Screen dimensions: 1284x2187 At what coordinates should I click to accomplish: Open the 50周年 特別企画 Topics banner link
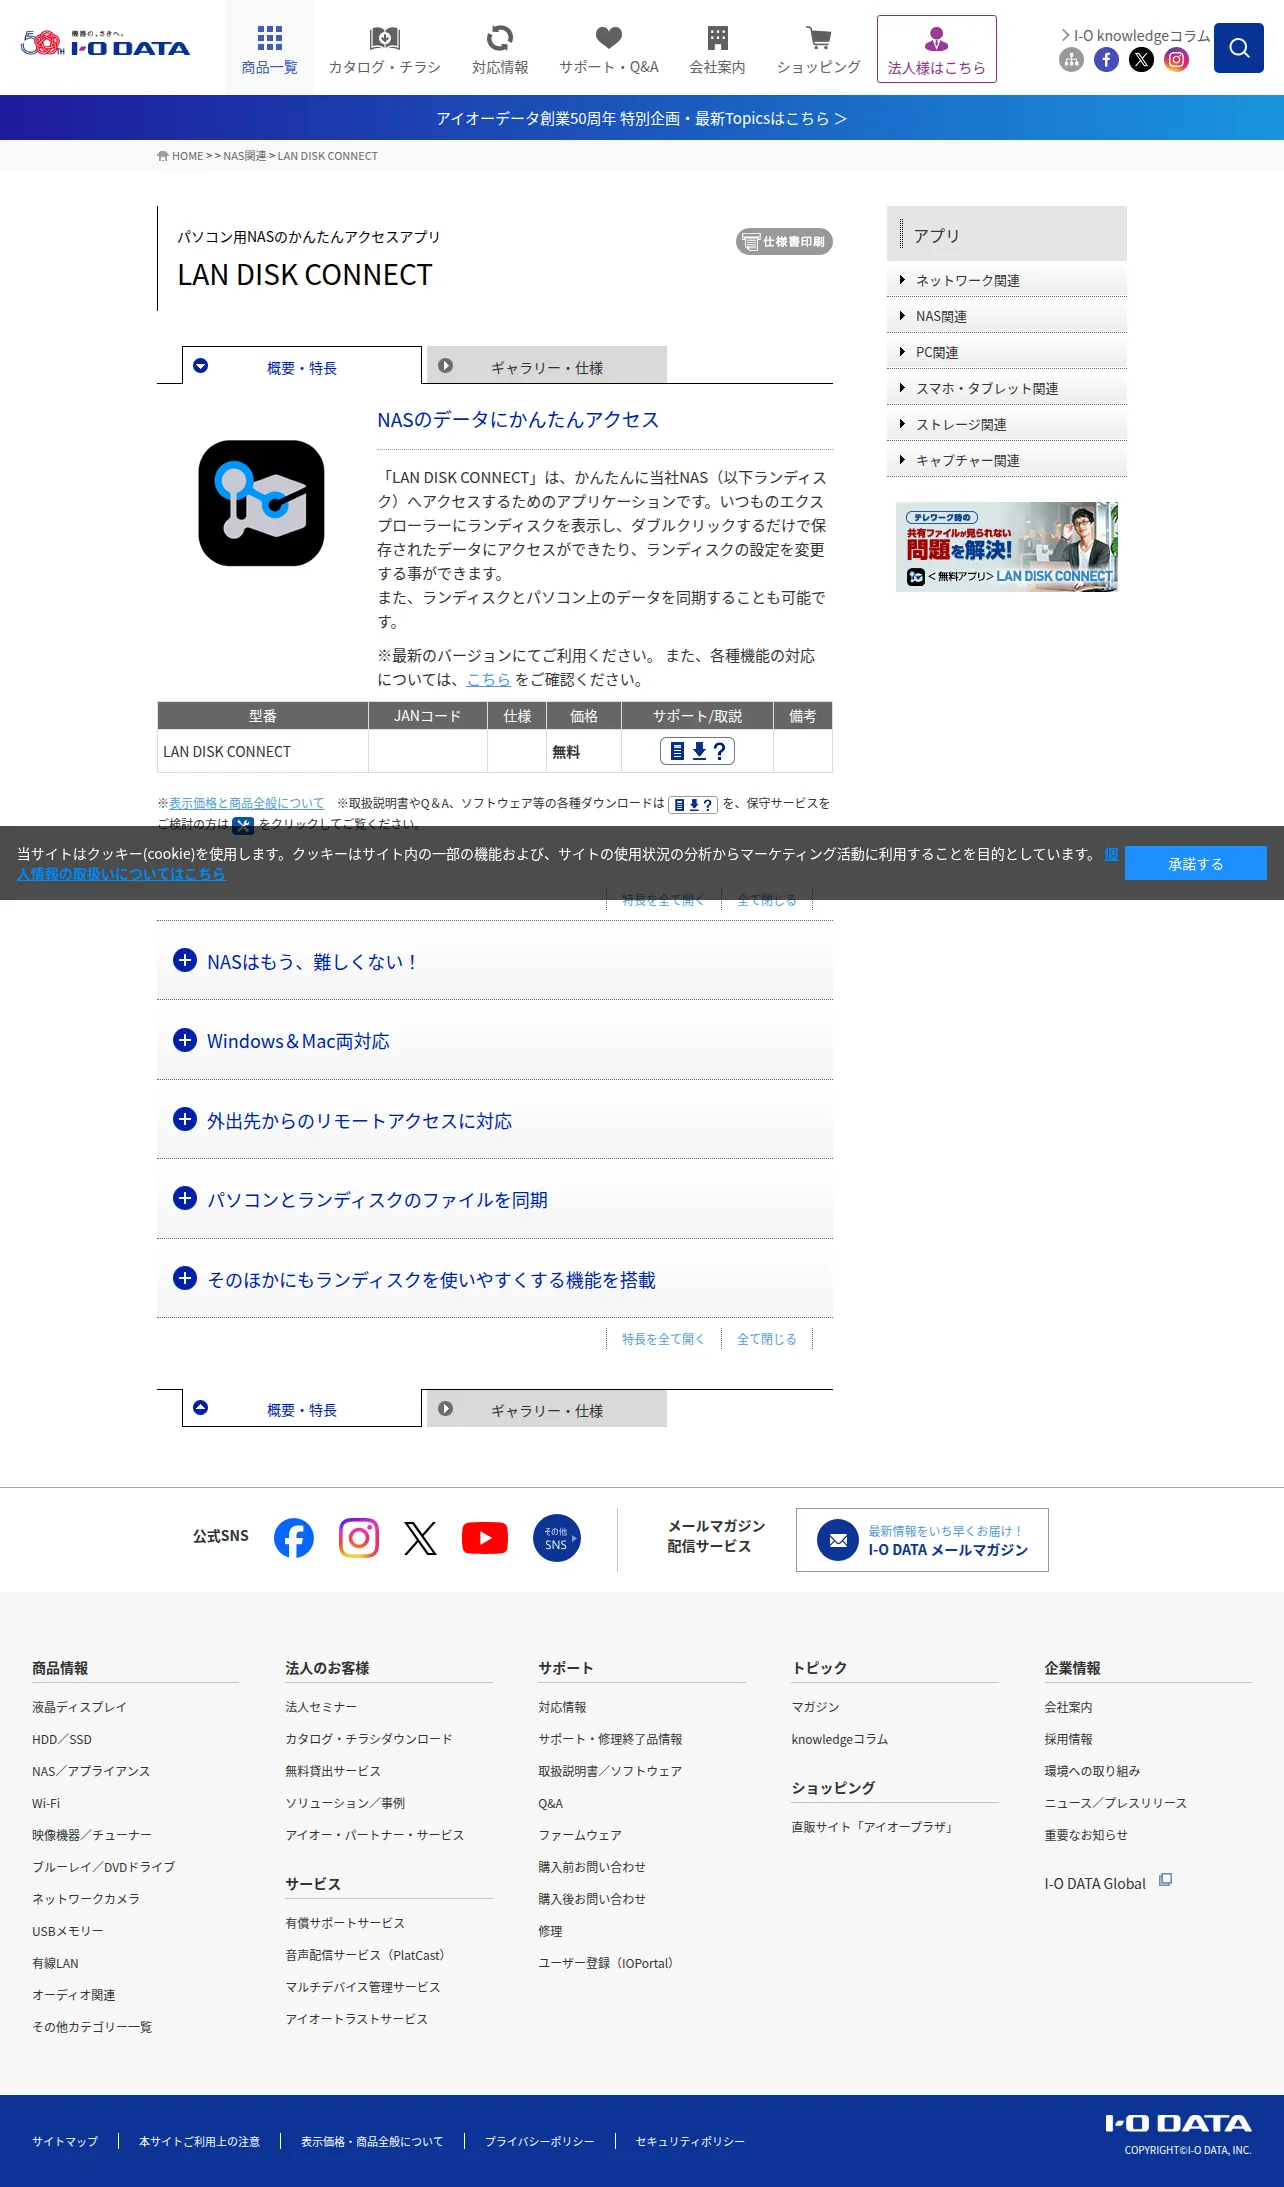pyautogui.click(x=642, y=118)
